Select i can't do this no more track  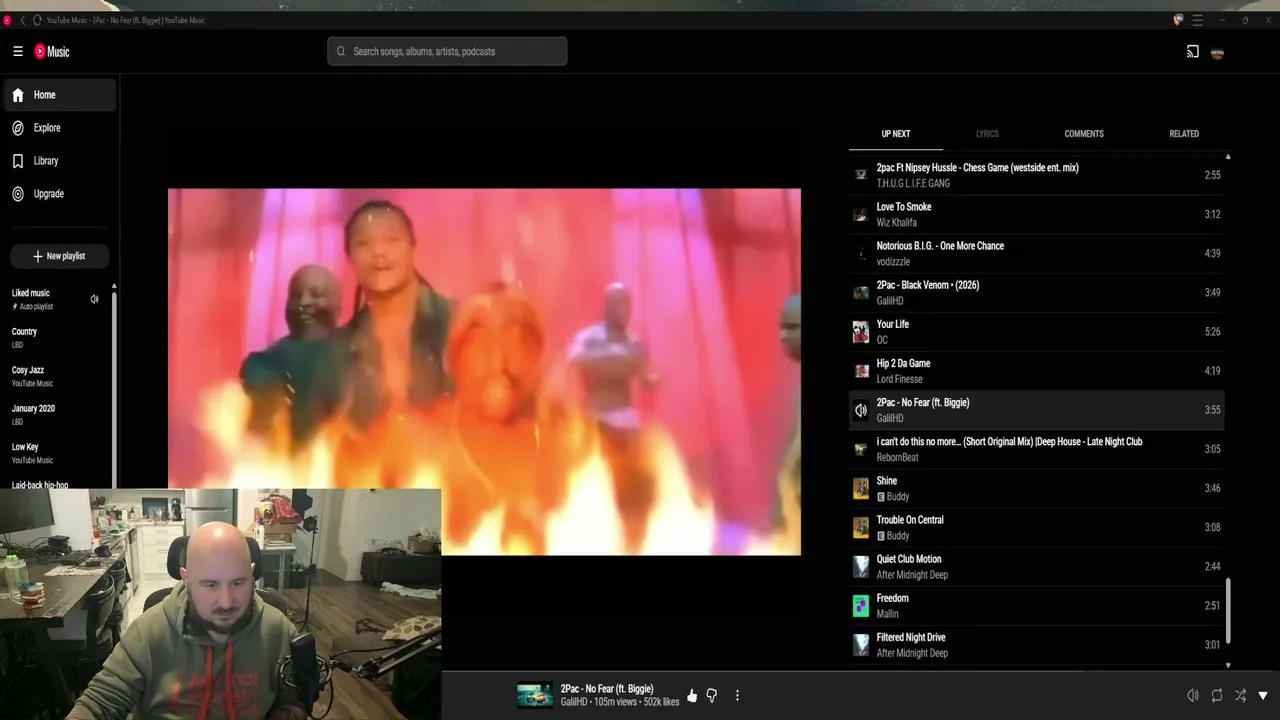tap(1036, 449)
